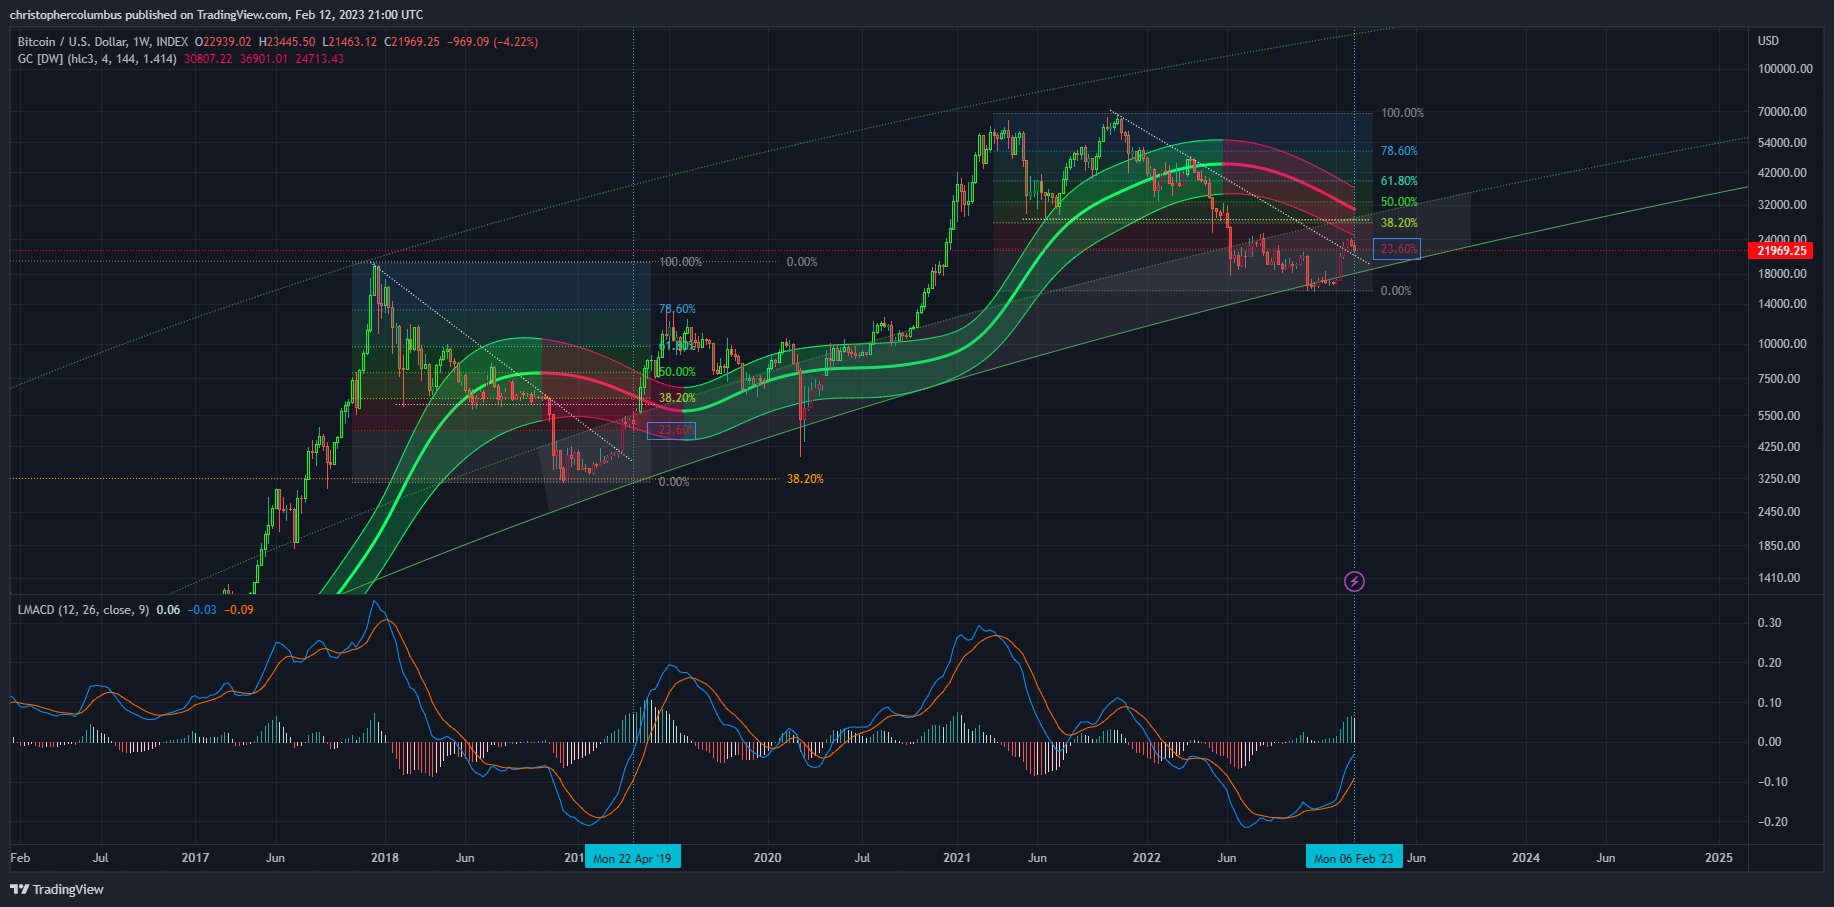Click the 2018 year label on time axis
Screen dimensions: 1834x907
[x=385, y=858]
